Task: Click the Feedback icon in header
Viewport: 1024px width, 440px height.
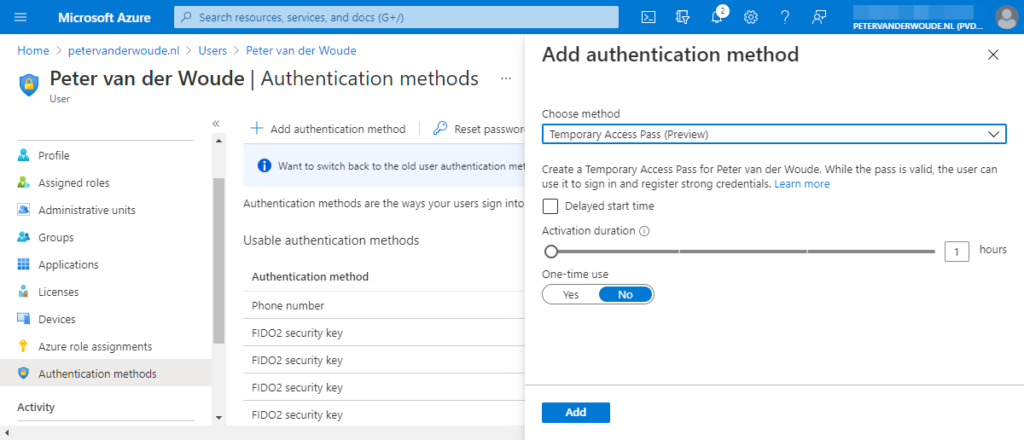Action: point(820,17)
